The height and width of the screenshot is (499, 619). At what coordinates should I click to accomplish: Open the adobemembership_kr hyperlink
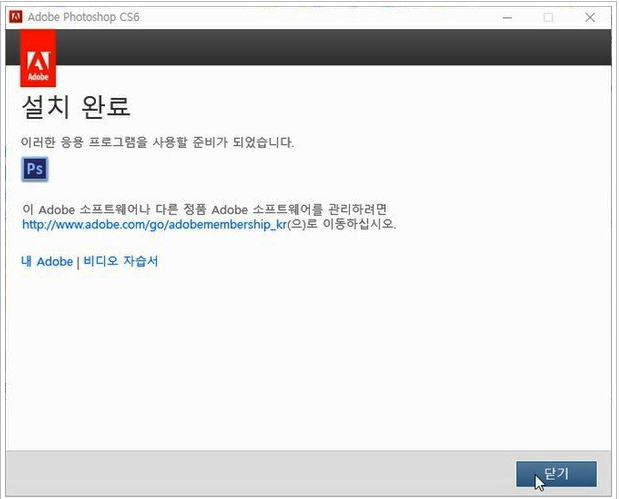pos(154,224)
